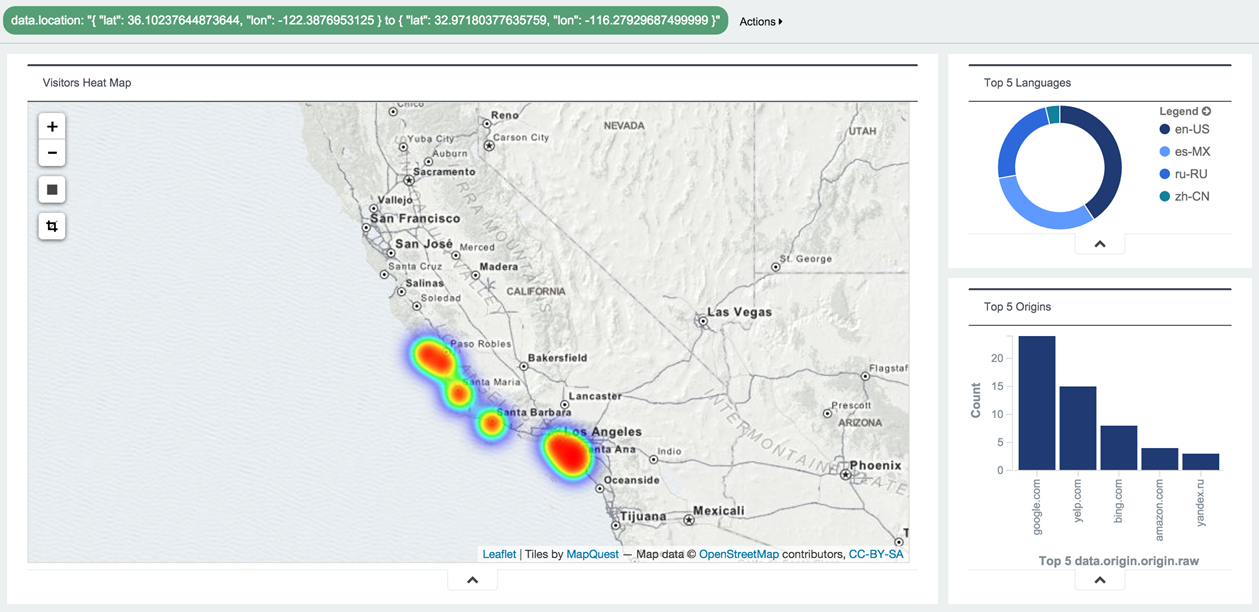Click the Santa Barbara heat map hotspot

(x=491, y=423)
